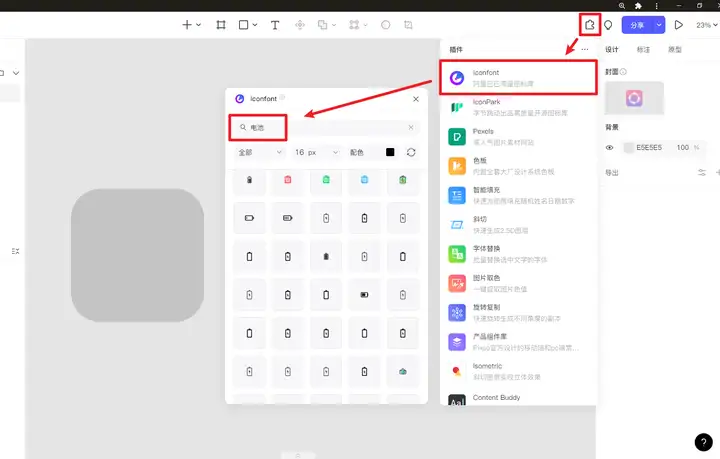The width and height of the screenshot is (720, 459).
Task: Click the red 图片取色 plugin icon
Action: tap(457, 283)
